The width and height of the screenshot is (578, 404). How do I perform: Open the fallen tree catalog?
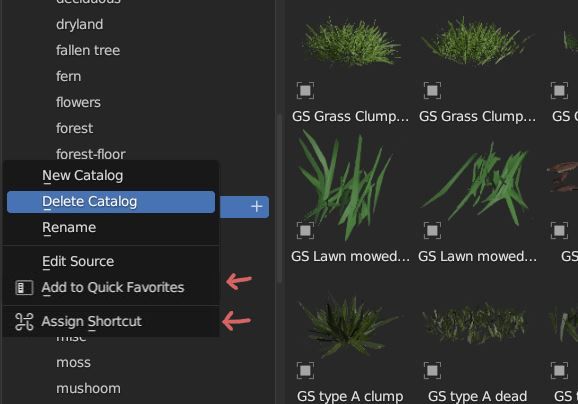[x=88, y=50]
